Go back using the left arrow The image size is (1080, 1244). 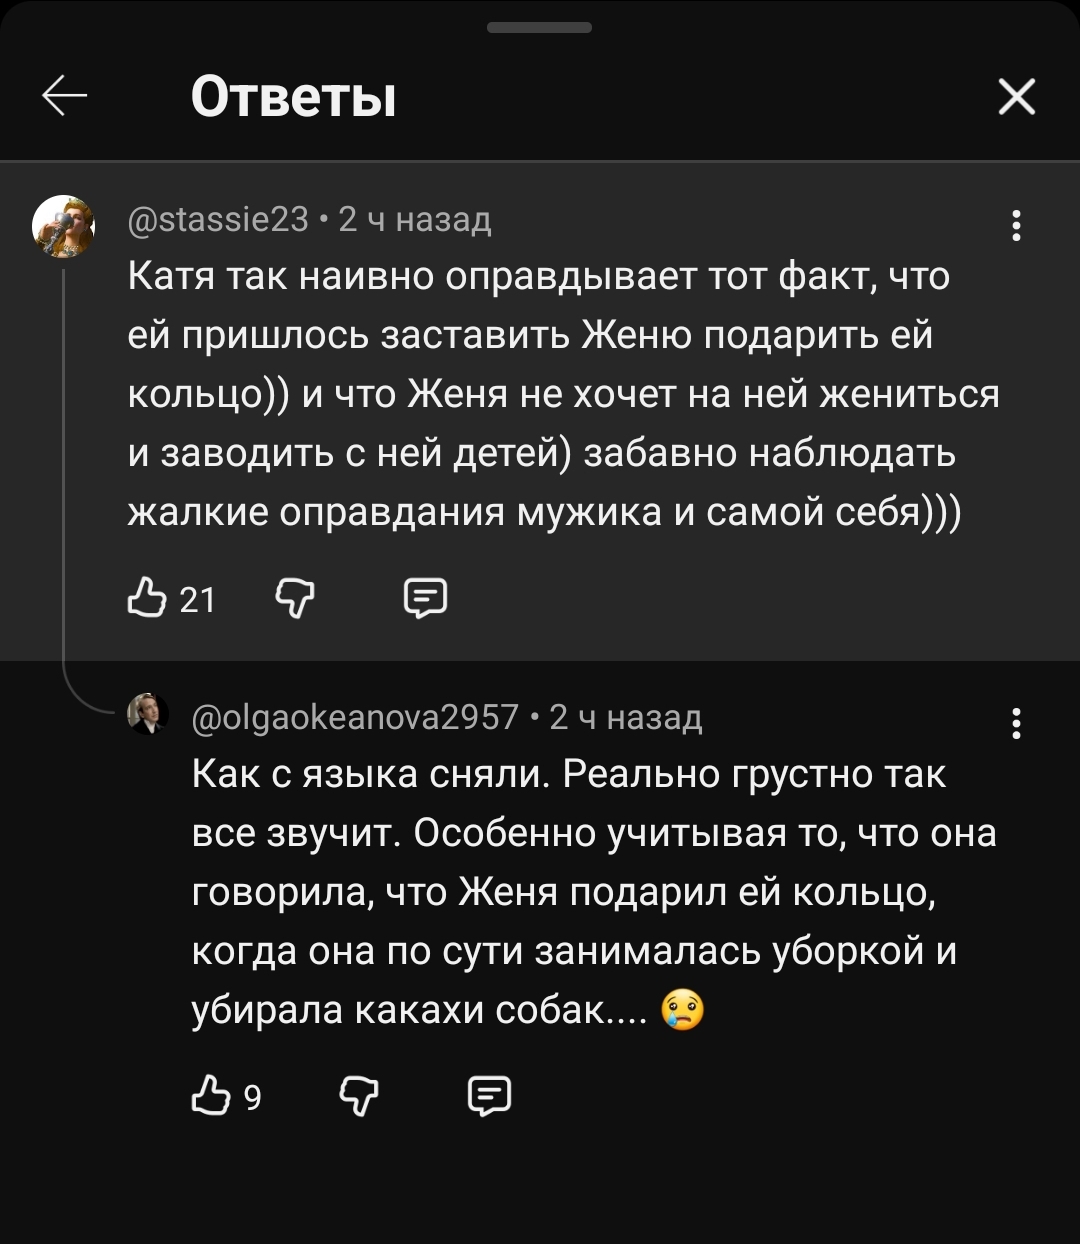[65, 97]
